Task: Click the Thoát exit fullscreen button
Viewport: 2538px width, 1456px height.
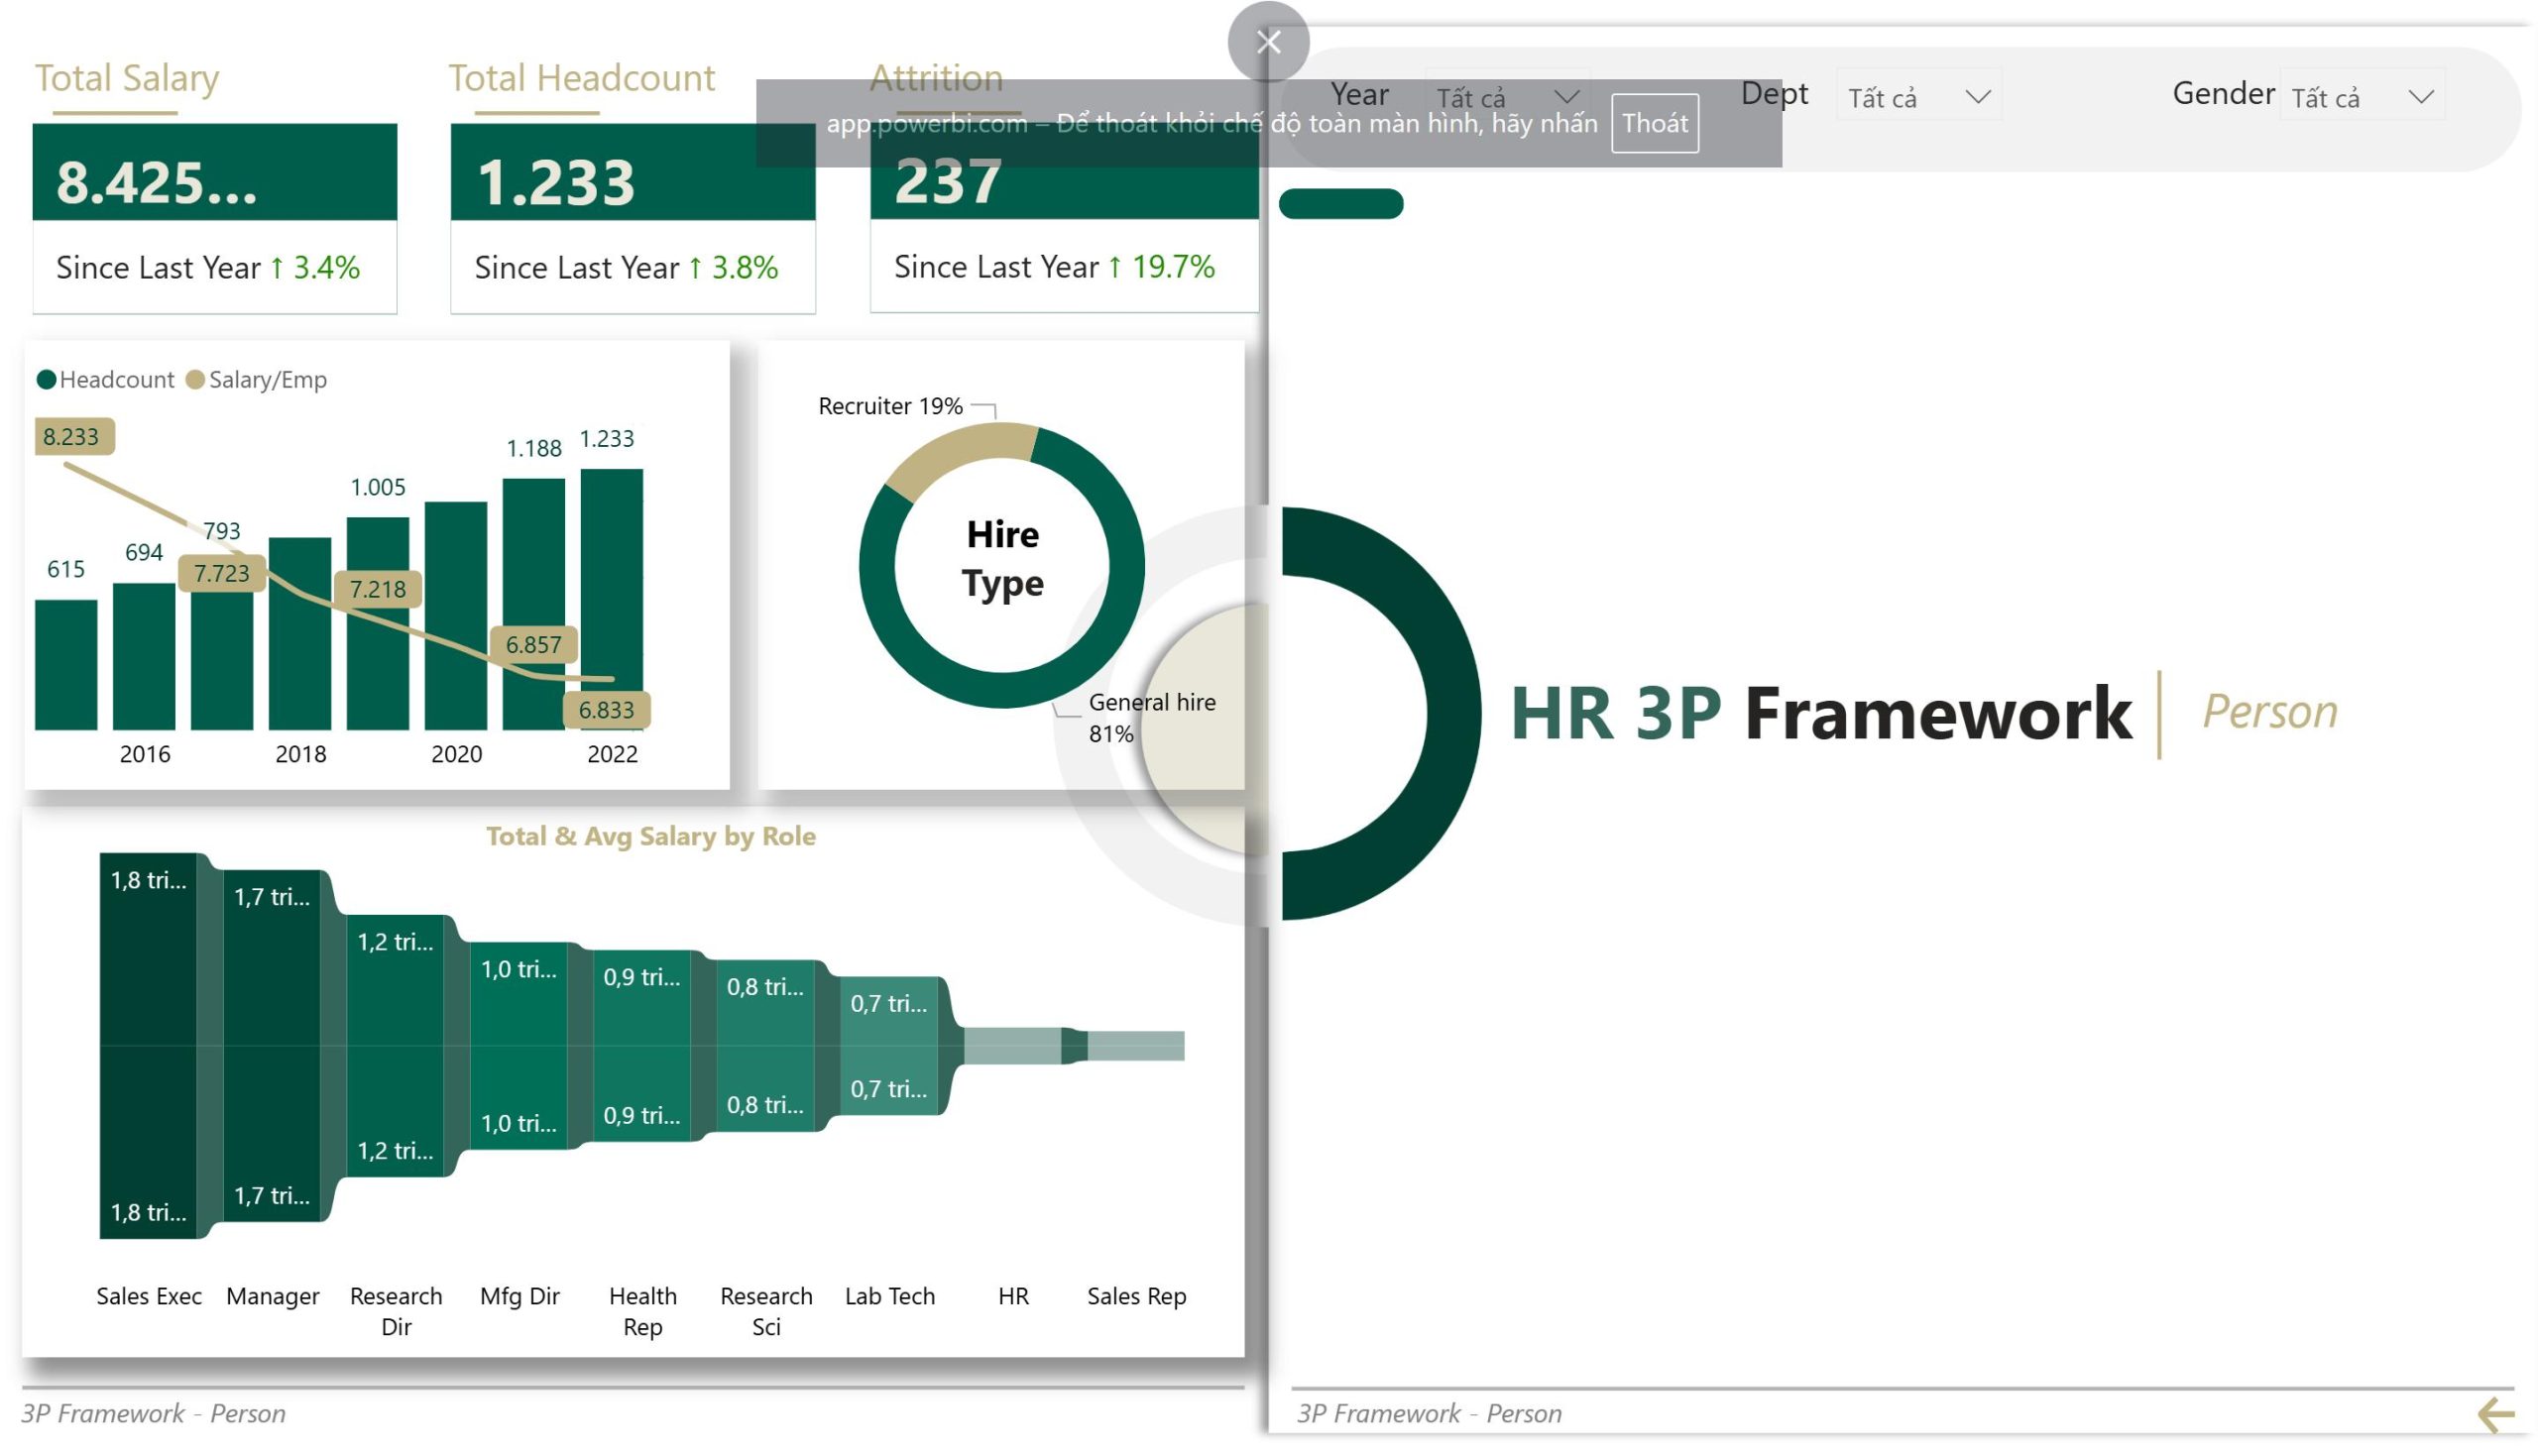Action: click(1654, 123)
